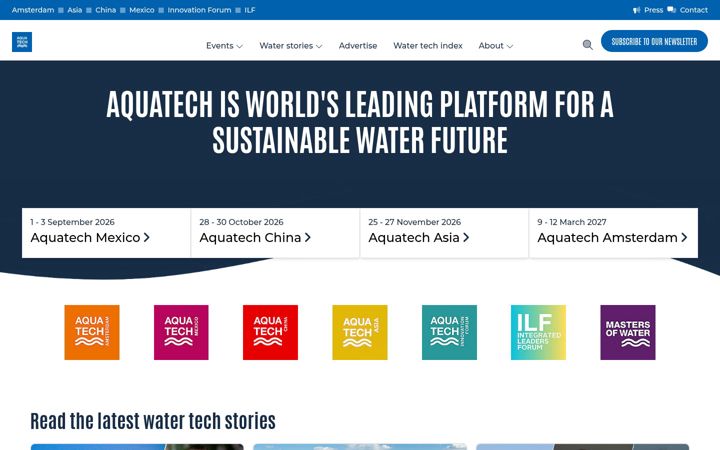
Task: Click the '9 - 12 March 2027' date text
Action: click(572, 222)
